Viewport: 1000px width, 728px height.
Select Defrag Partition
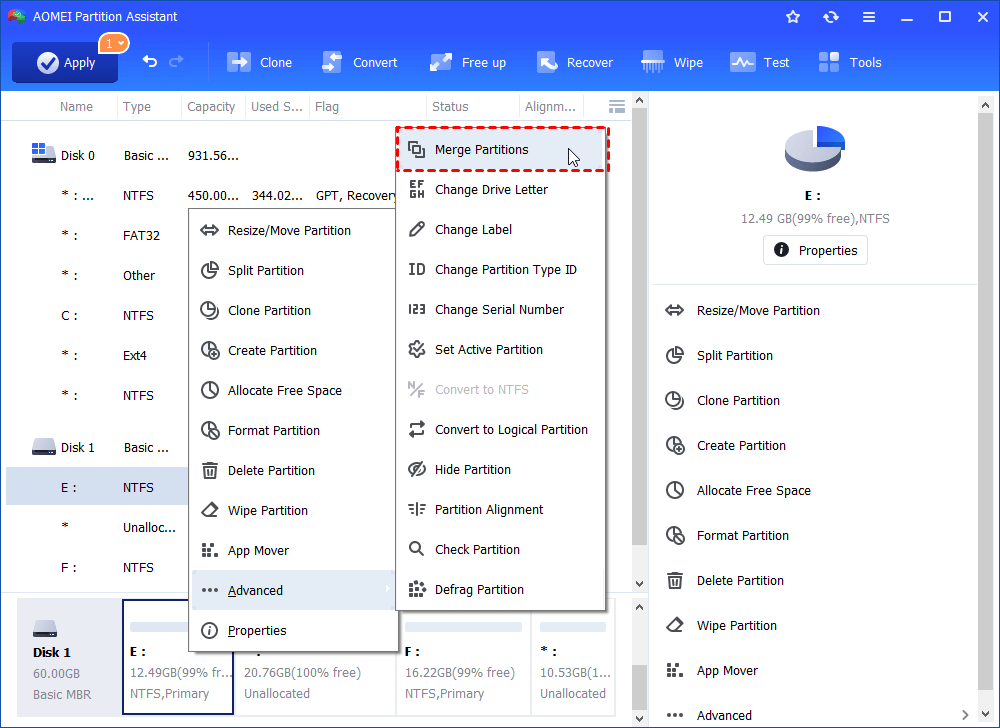point(501,590)
